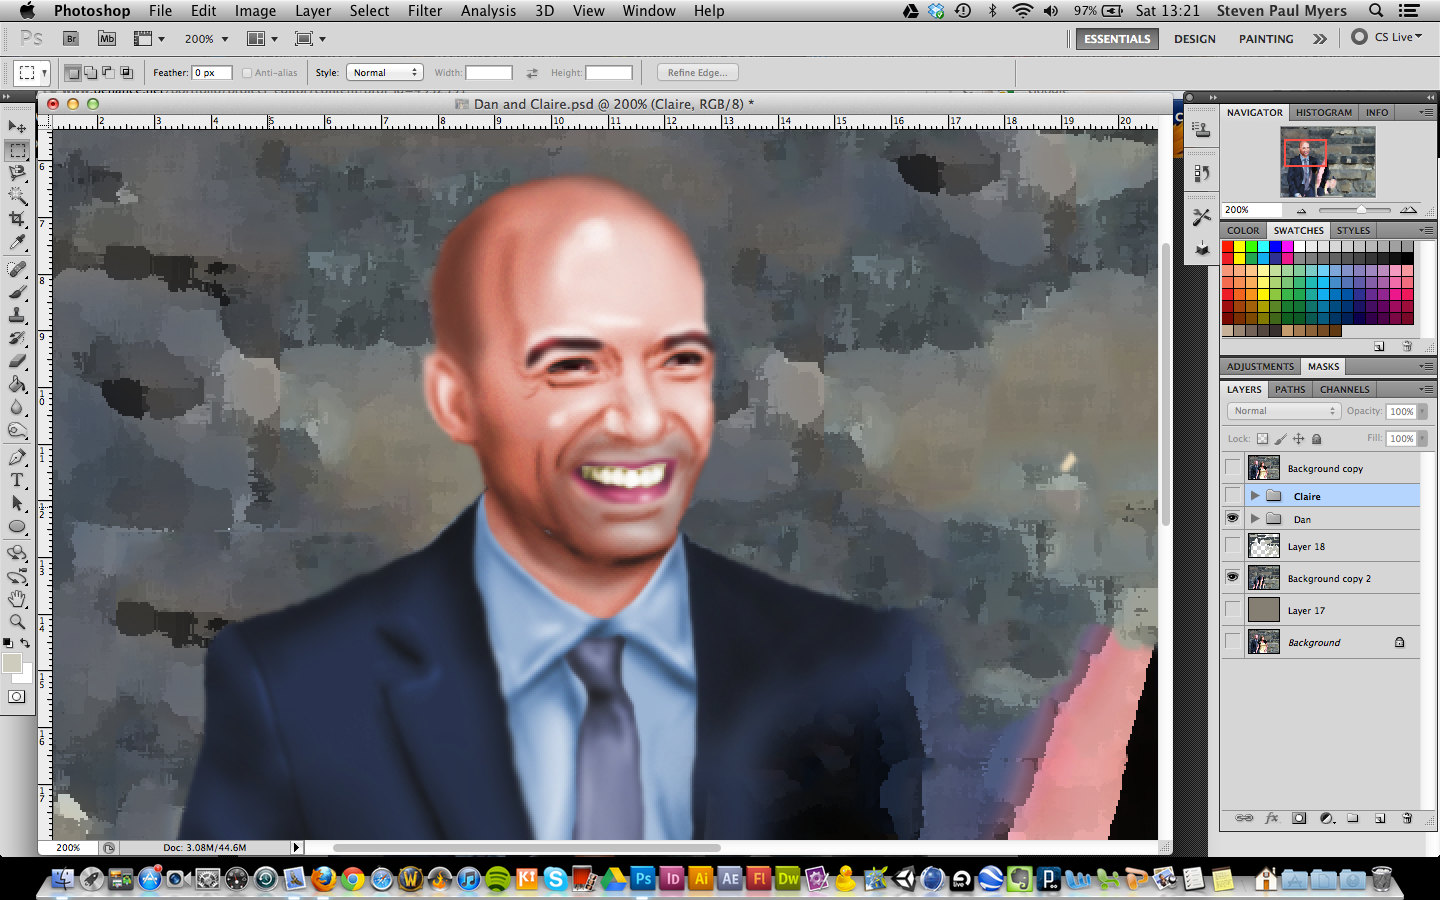
Task: Show Layer 17 visibility
Action: coord(1232,610)
